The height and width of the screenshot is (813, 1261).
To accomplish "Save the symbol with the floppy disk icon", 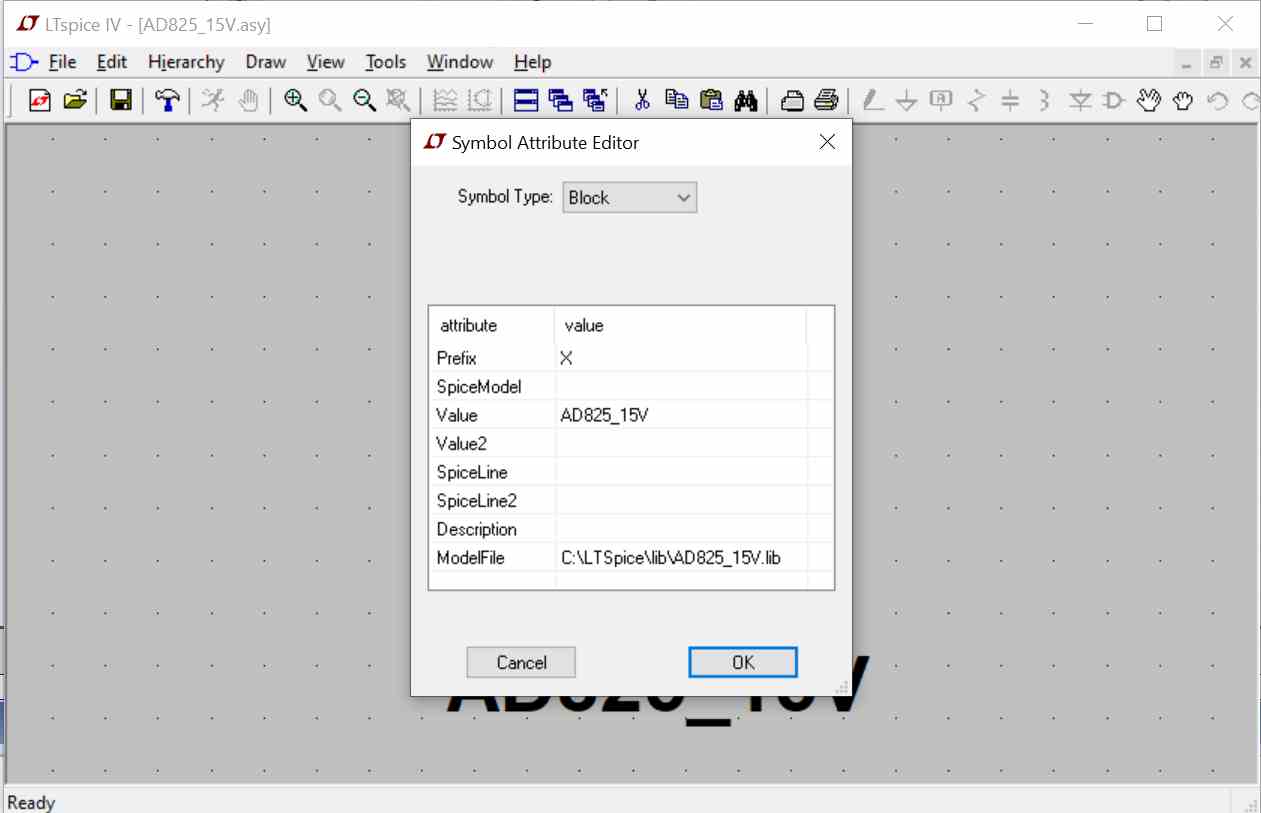I will coord(121,100).
